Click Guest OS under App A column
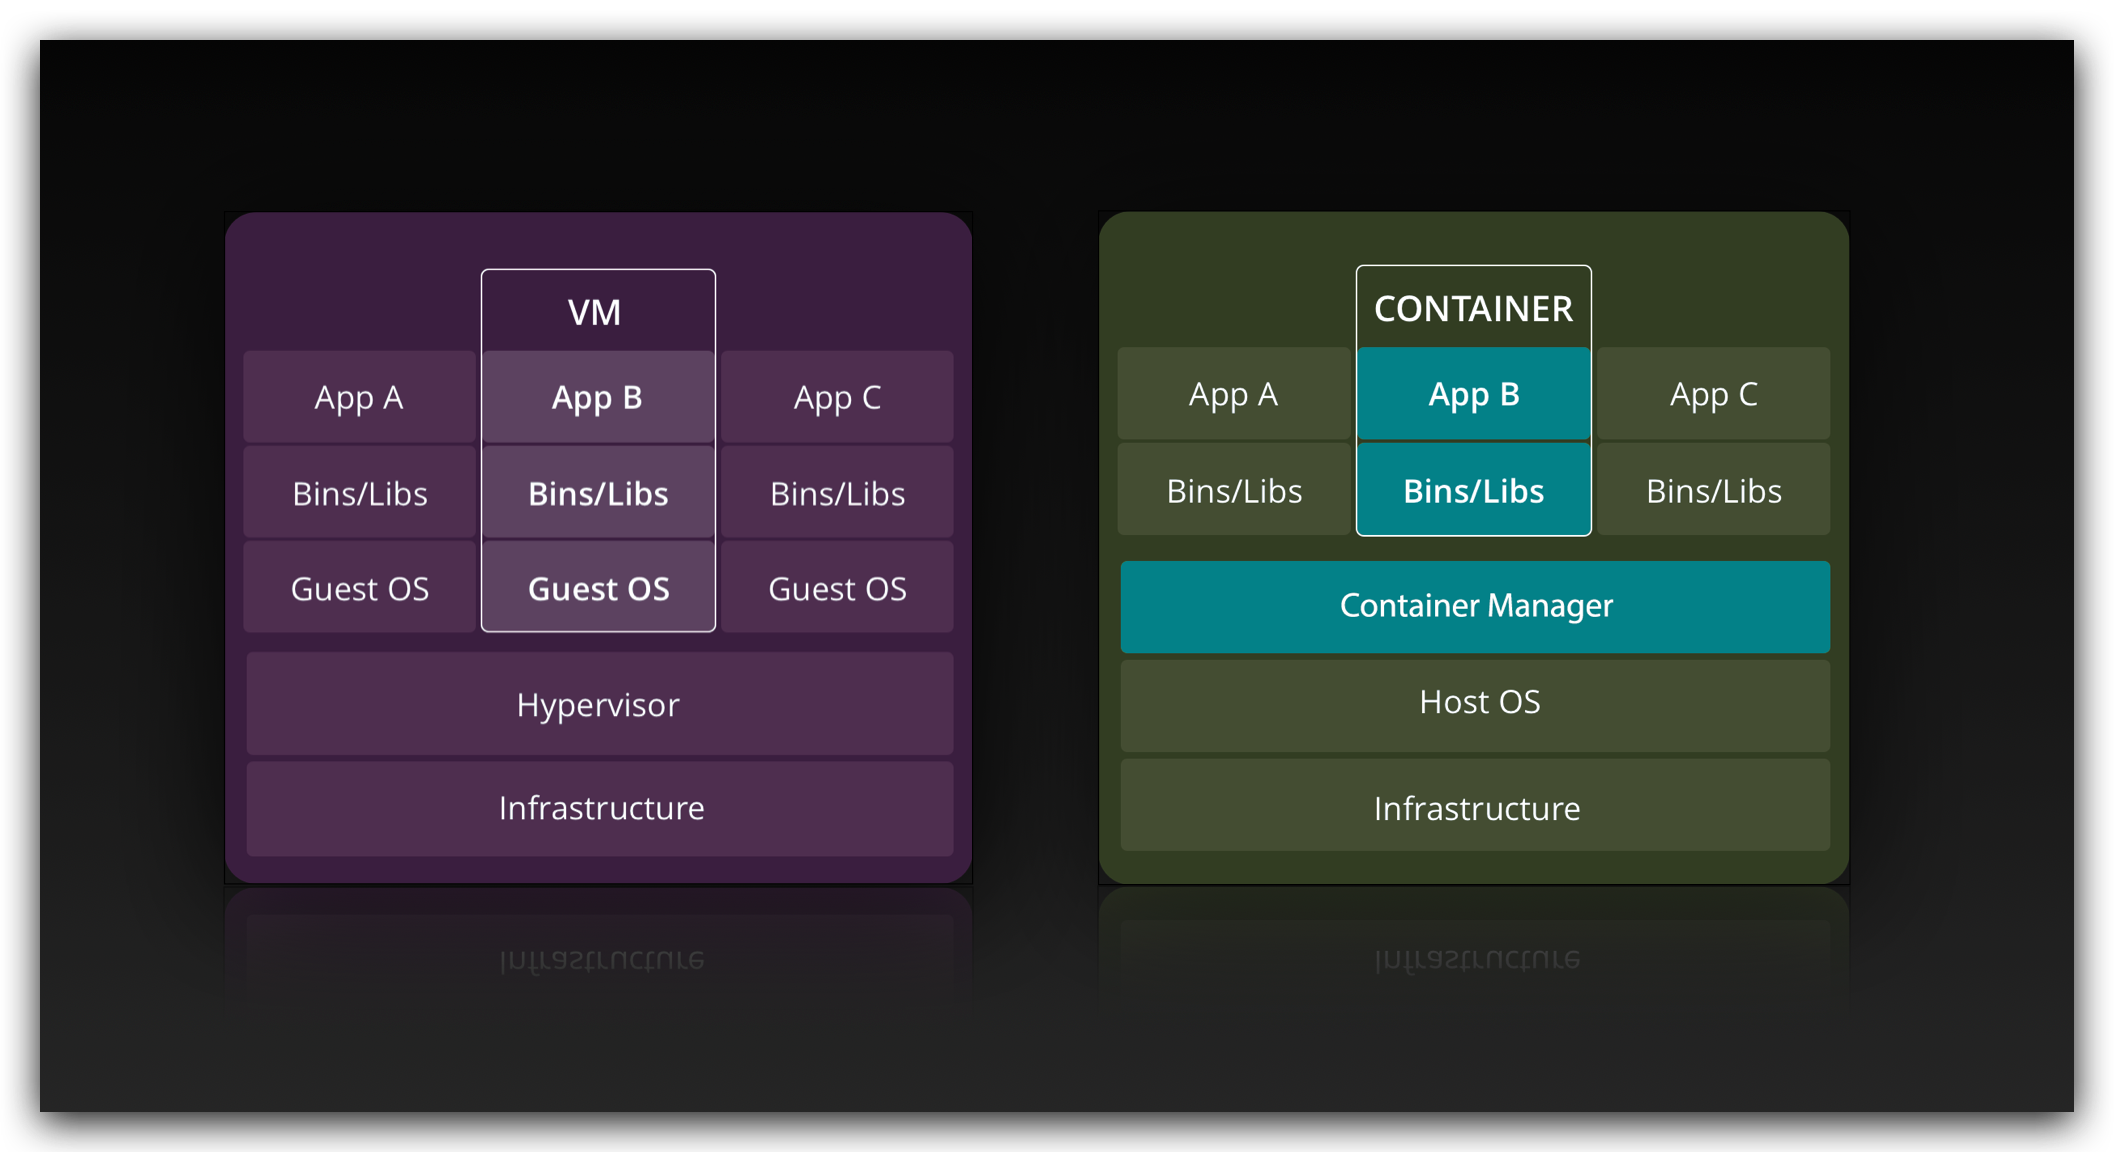This screenshot has width=2114, height=1152. click(360, 588)
